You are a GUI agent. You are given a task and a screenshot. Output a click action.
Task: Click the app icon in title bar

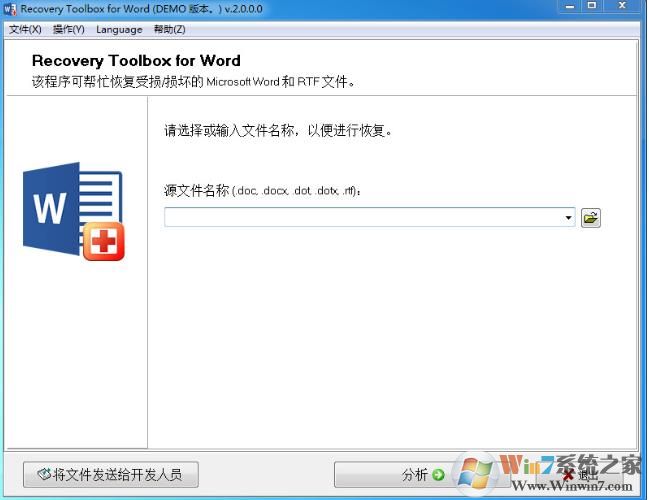(10, 9)
